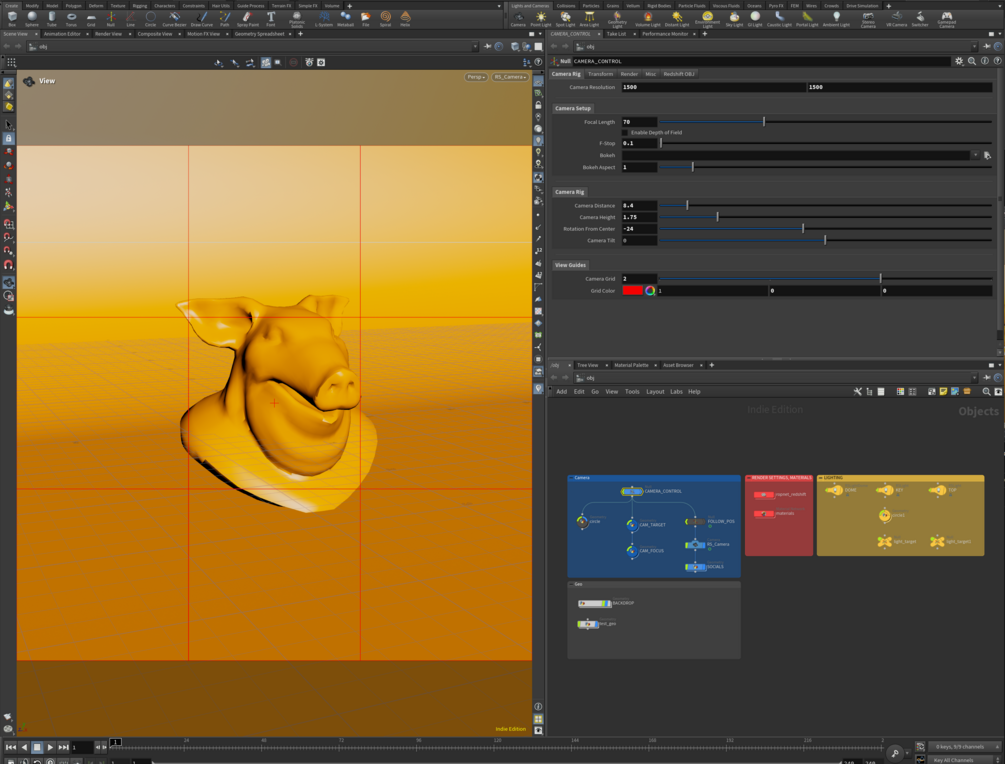Screen dimensions: 1005x764
Task: Open the Bokeh parameter dropdown arrow
Action: 977,154
